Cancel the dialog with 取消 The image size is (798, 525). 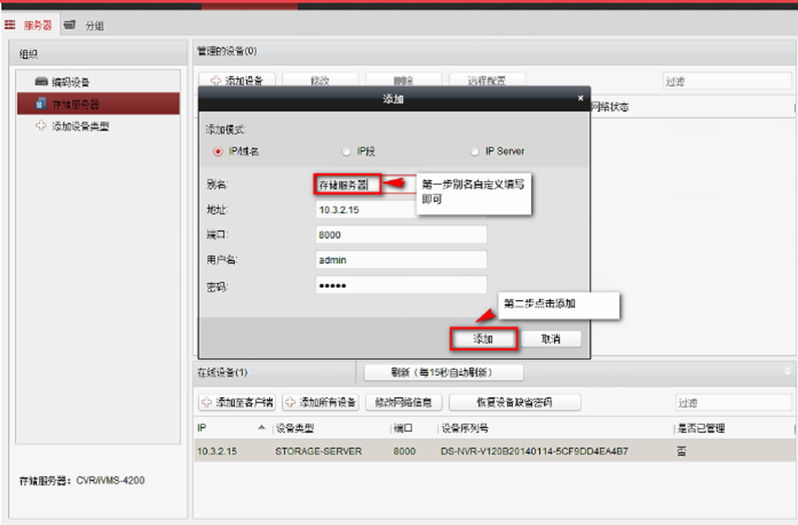551,339
